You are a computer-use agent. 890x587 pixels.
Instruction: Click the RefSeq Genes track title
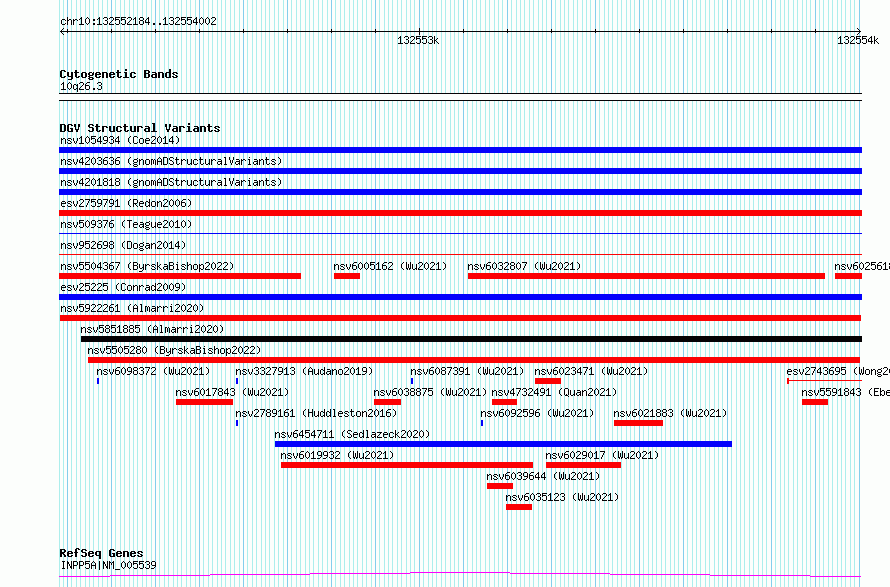click(101, 553)
